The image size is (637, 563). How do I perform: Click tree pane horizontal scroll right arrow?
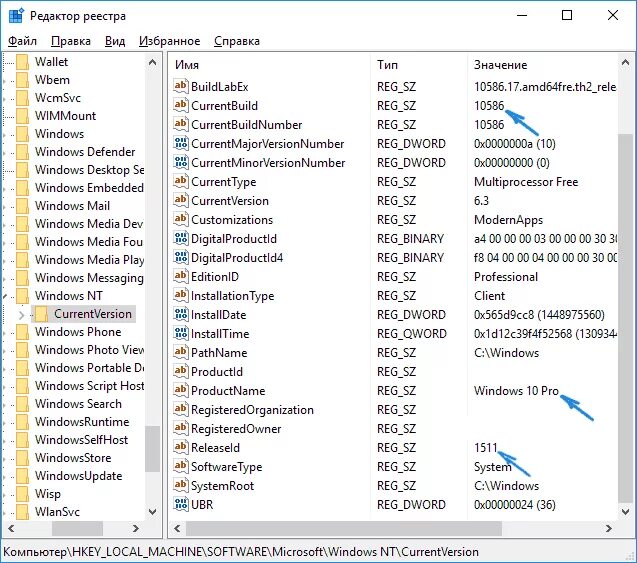[x=136, y=528]
